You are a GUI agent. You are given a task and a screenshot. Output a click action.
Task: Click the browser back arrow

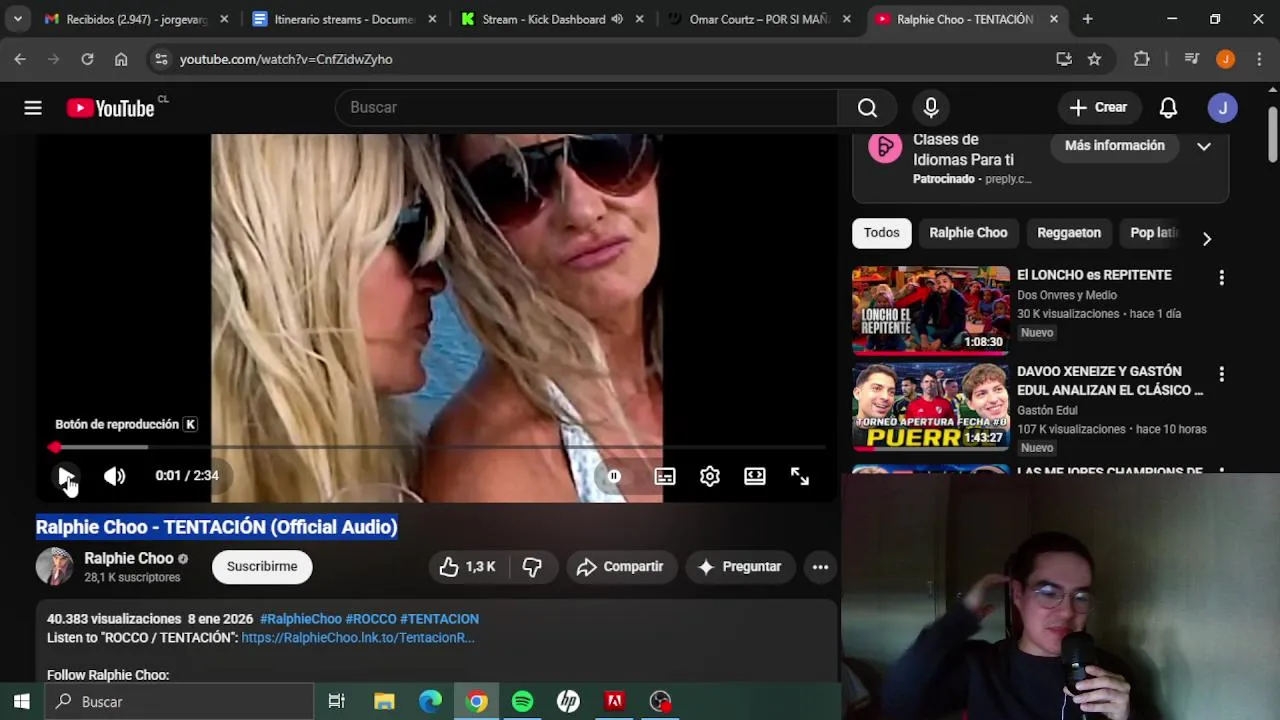coord(20,59)
